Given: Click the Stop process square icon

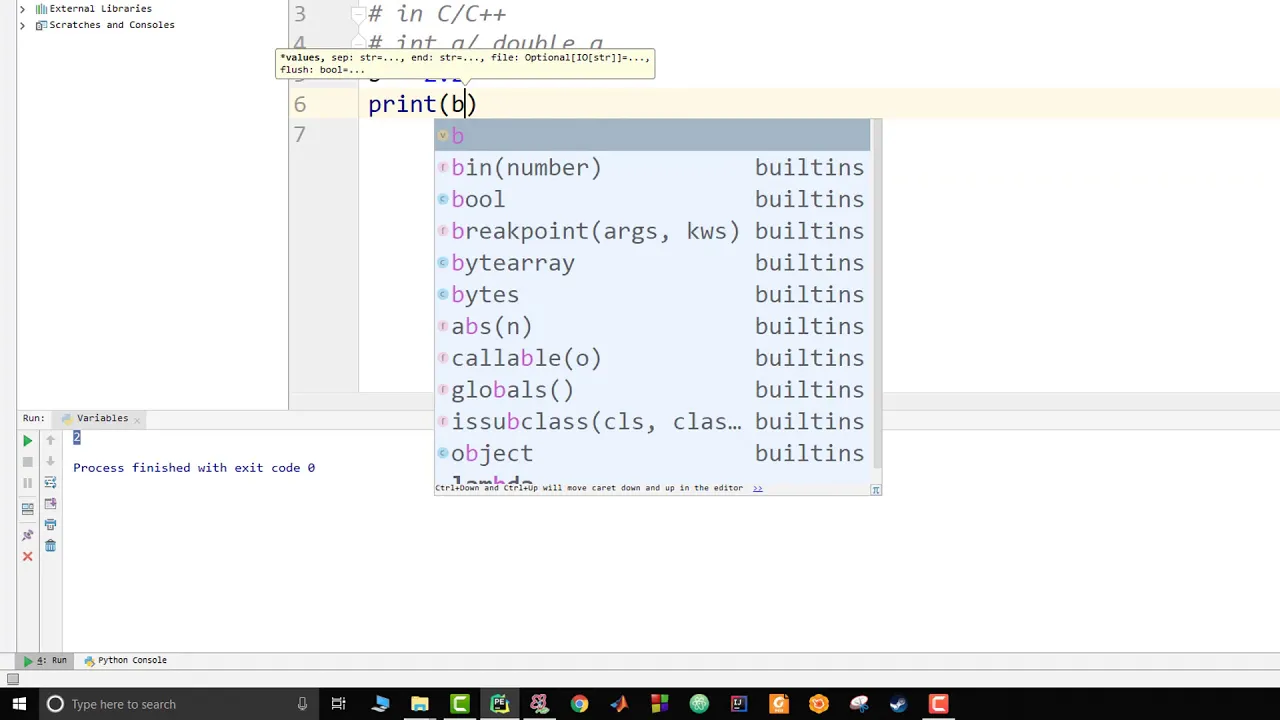Looking at the screenshot, I should 27,462.
